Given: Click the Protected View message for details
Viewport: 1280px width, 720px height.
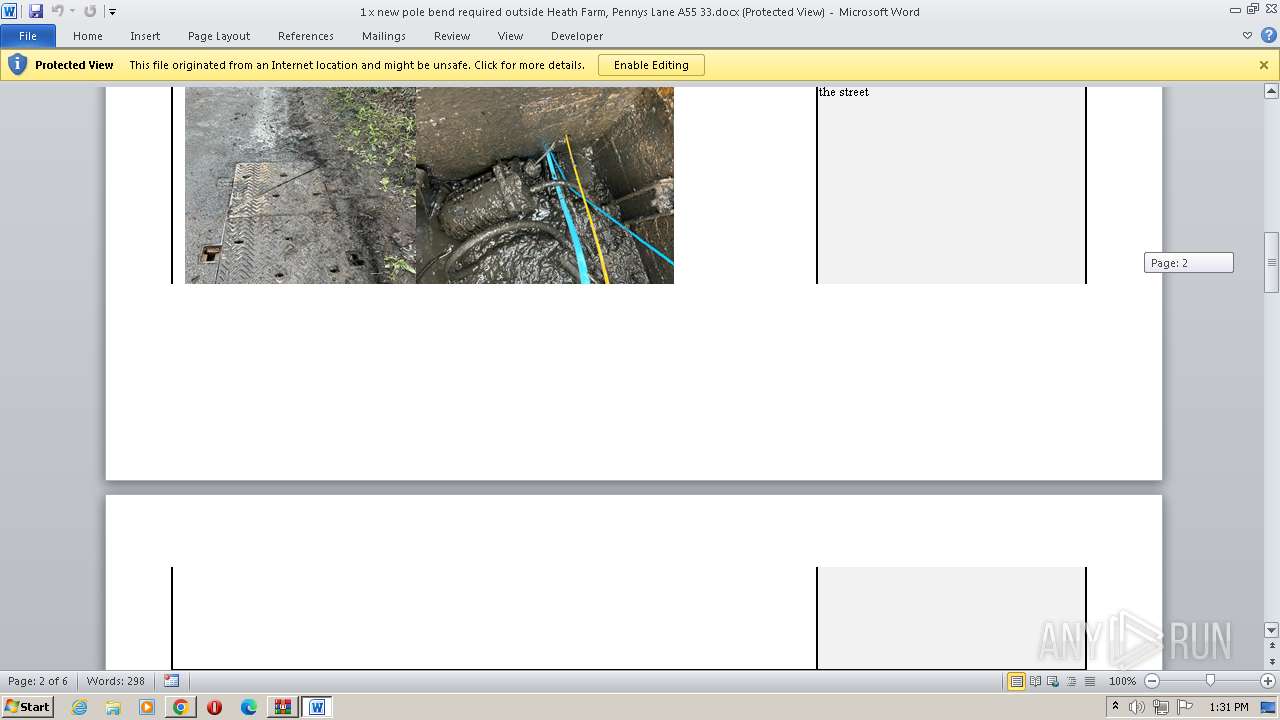Looking at the screenshot, I should pyautogui.click(x=357, y=65).
